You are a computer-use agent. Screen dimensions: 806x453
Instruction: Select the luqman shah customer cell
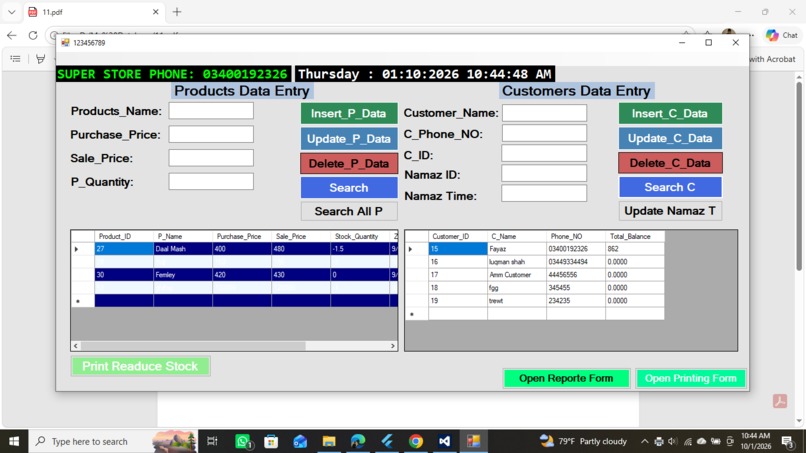[517, 262]
